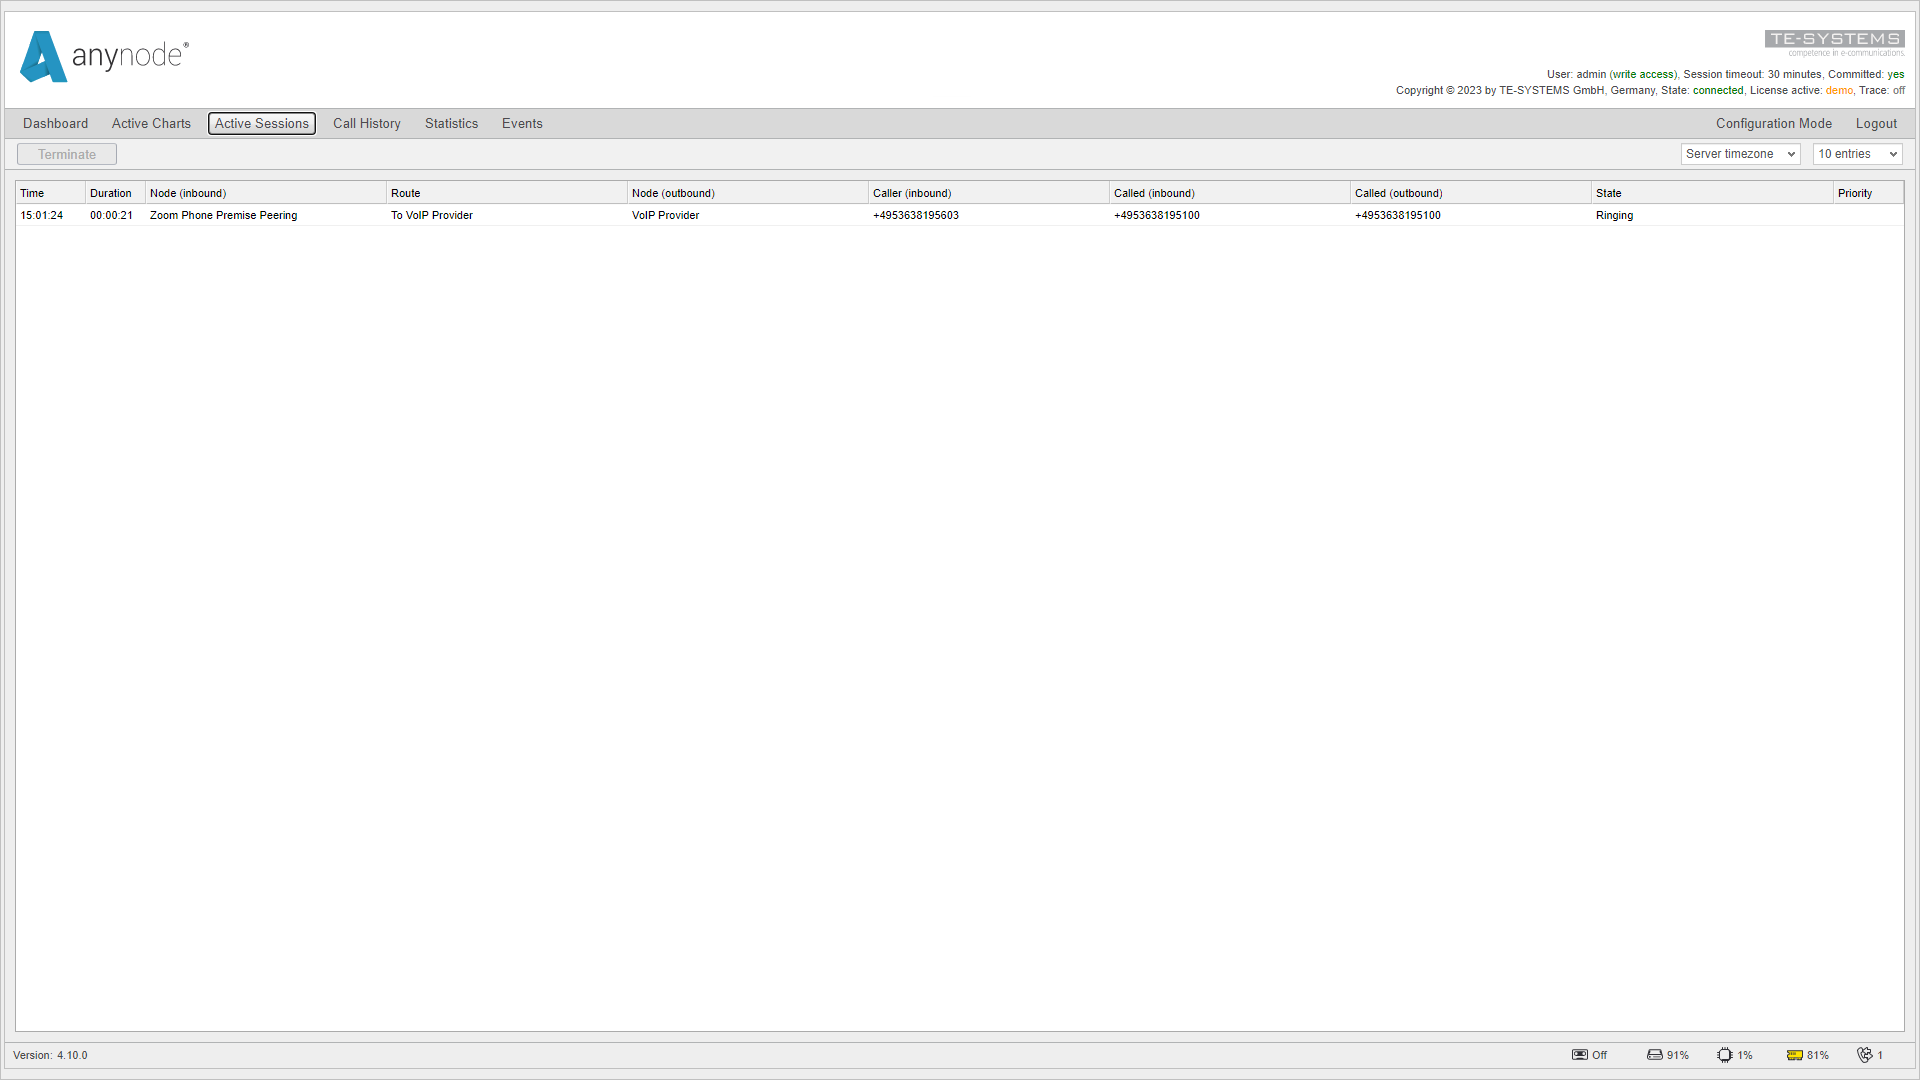Open the Active Charts section
Viewport: 1920px width, 1080px height.
pos(150,123)
